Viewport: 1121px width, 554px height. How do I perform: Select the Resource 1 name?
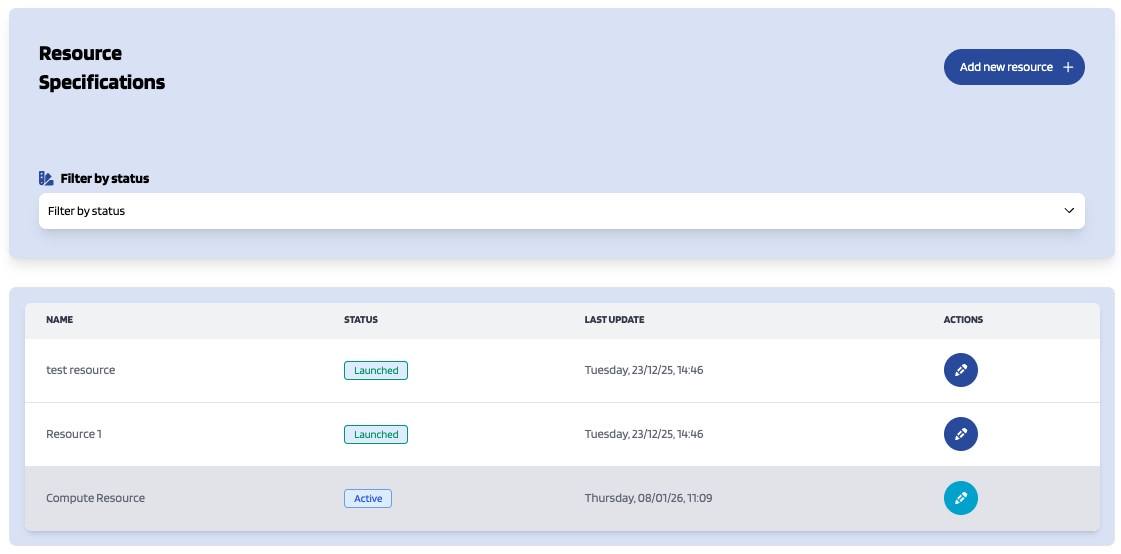click(74, 434)
